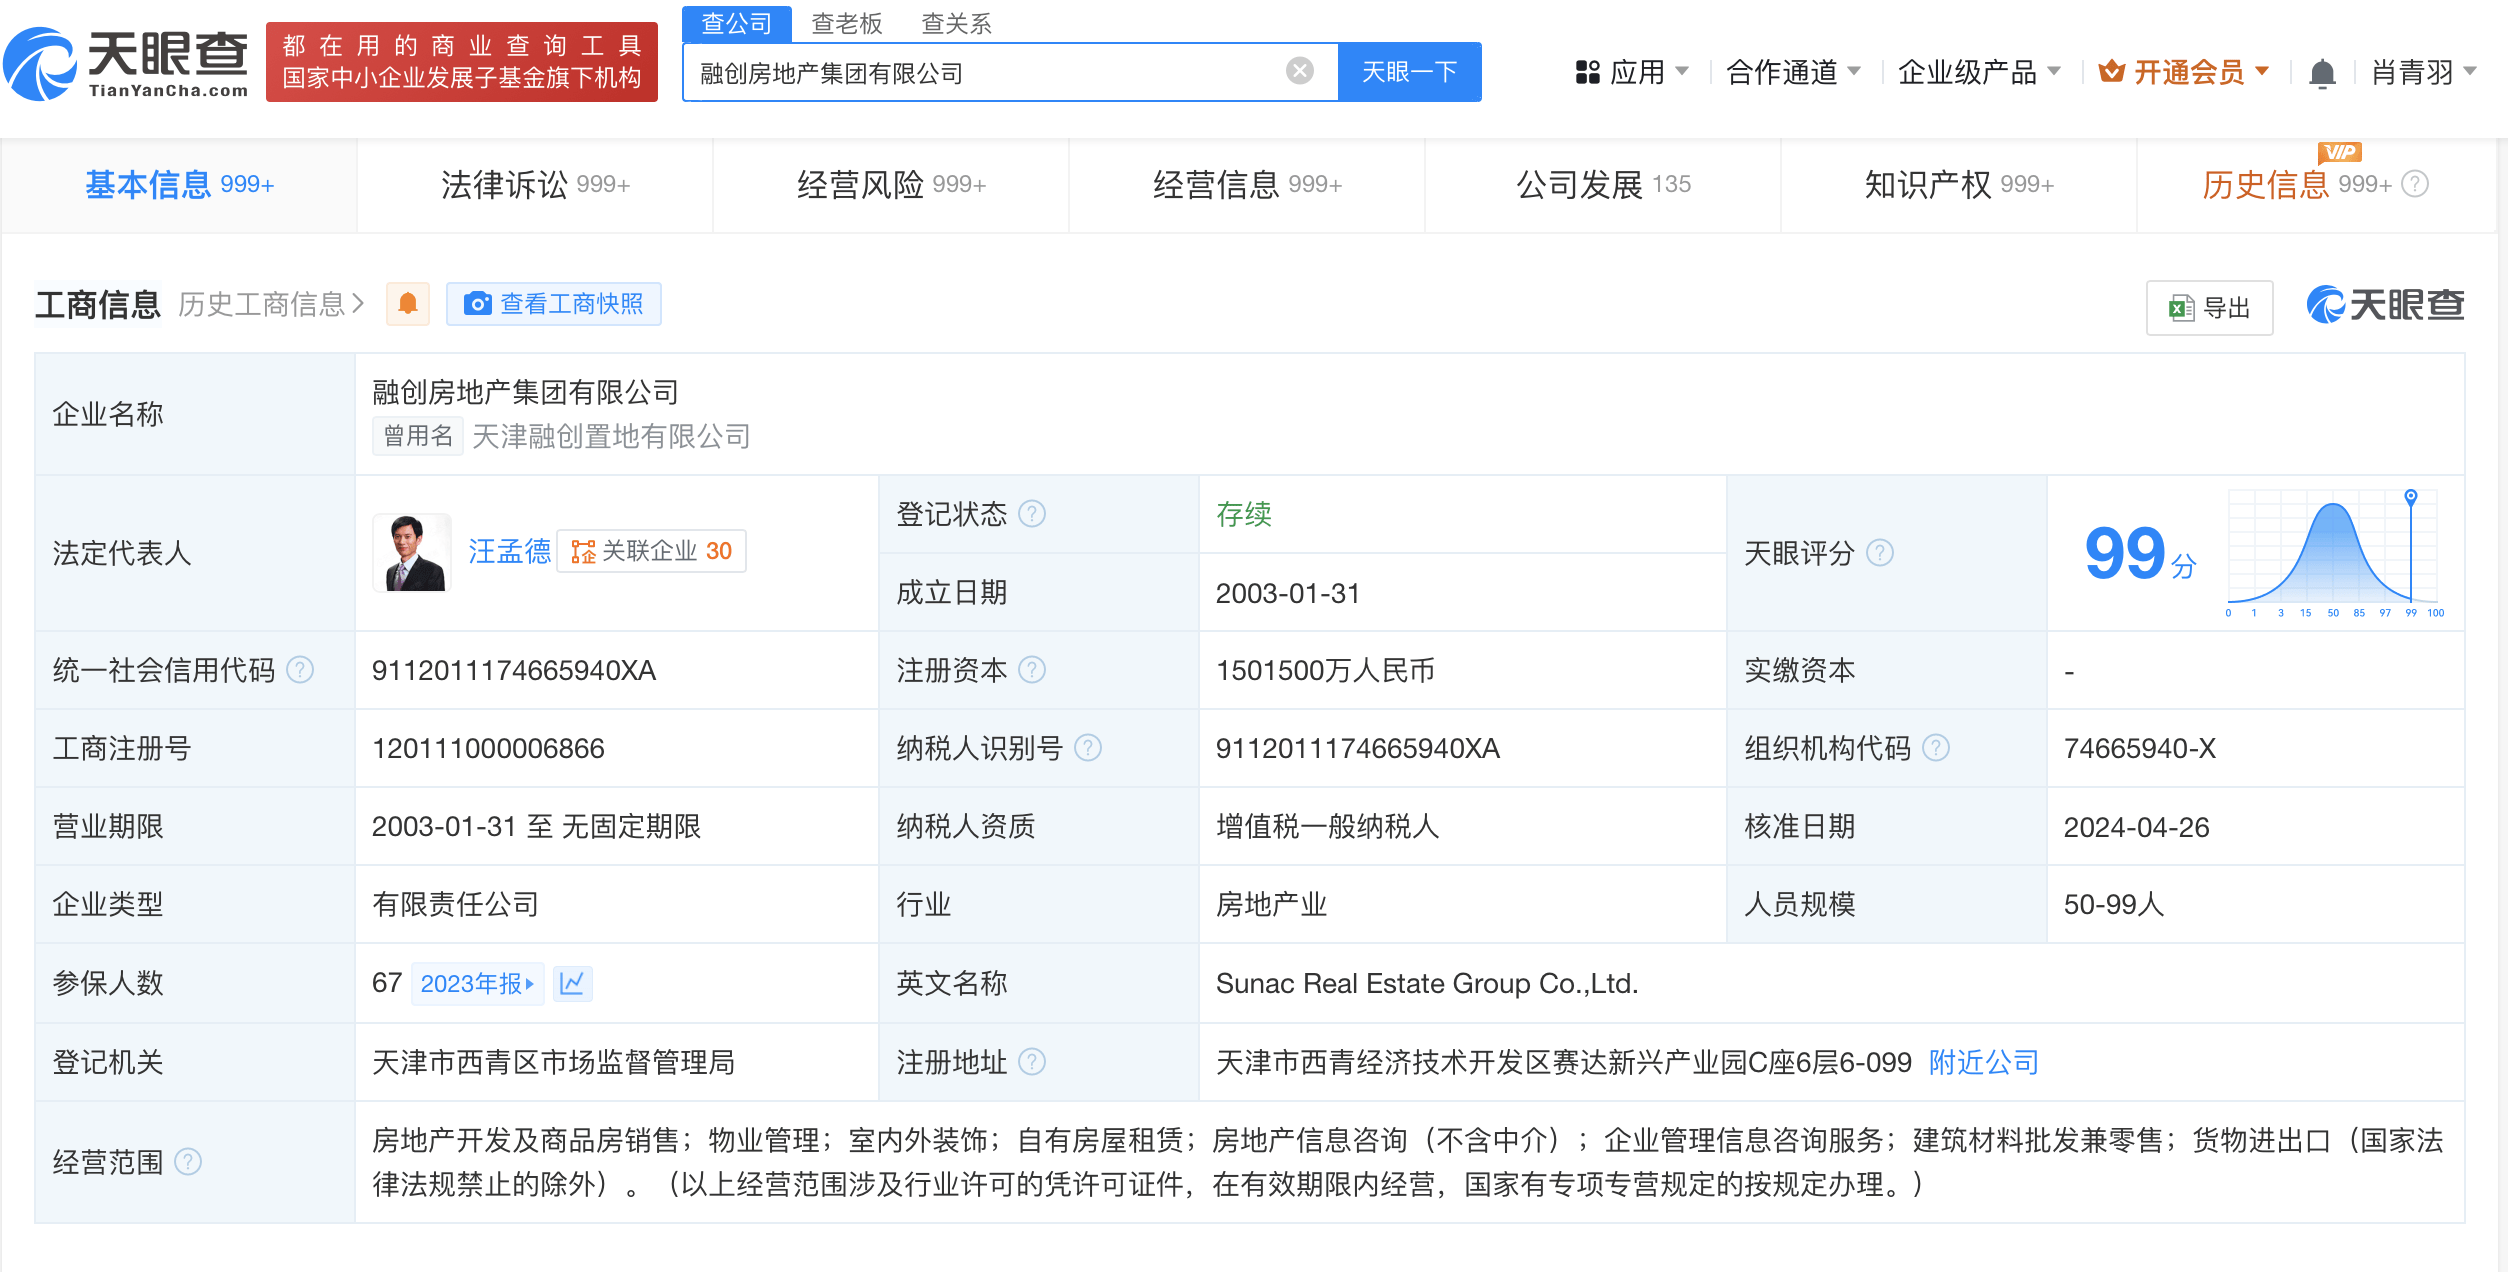Select the 基本信息 tab

[179, 185]
